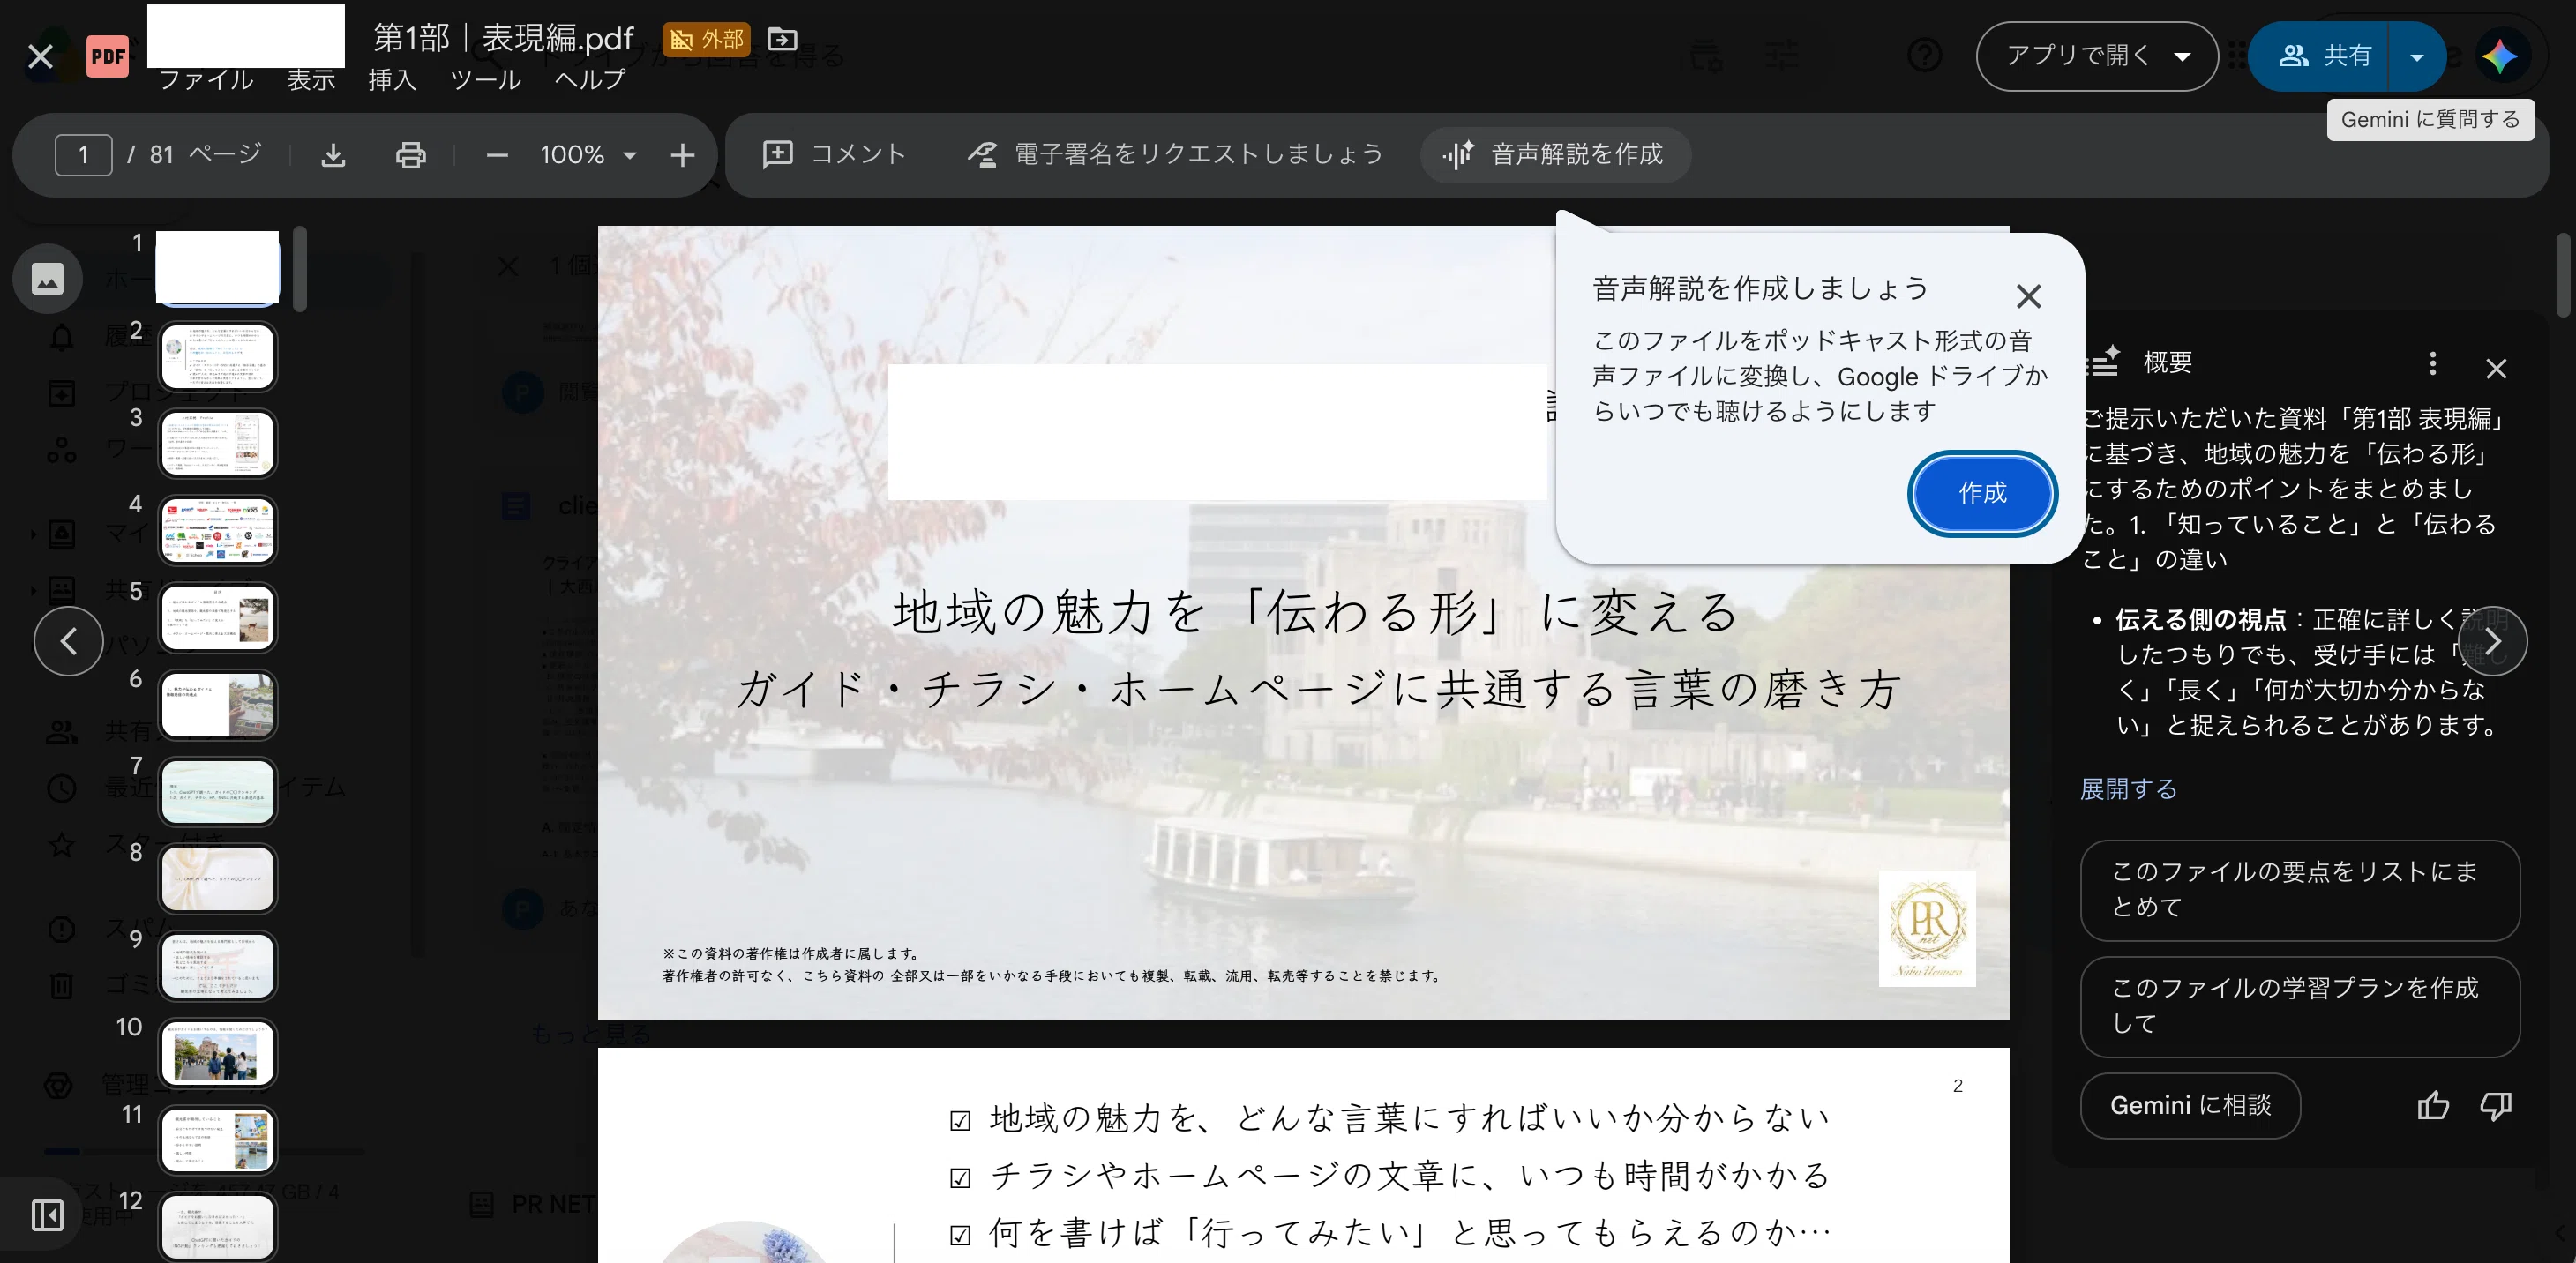Close the 音声解説を作成しましょう popup

(x=2028, y=296)
